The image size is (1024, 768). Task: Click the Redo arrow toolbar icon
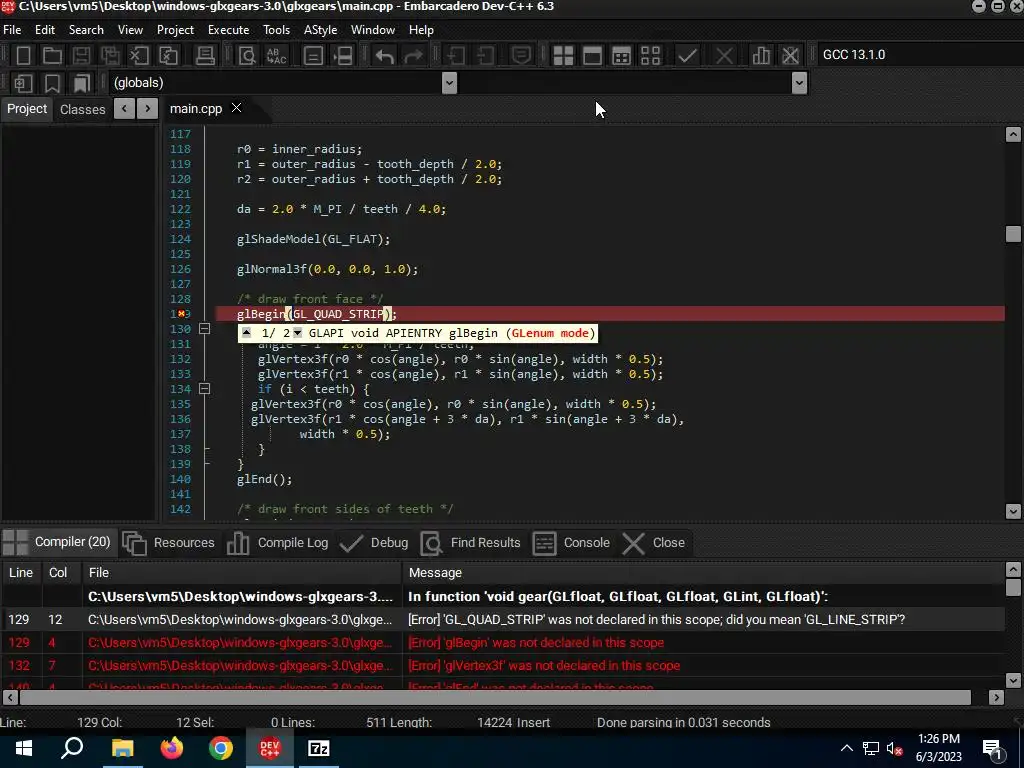(414, 56)
